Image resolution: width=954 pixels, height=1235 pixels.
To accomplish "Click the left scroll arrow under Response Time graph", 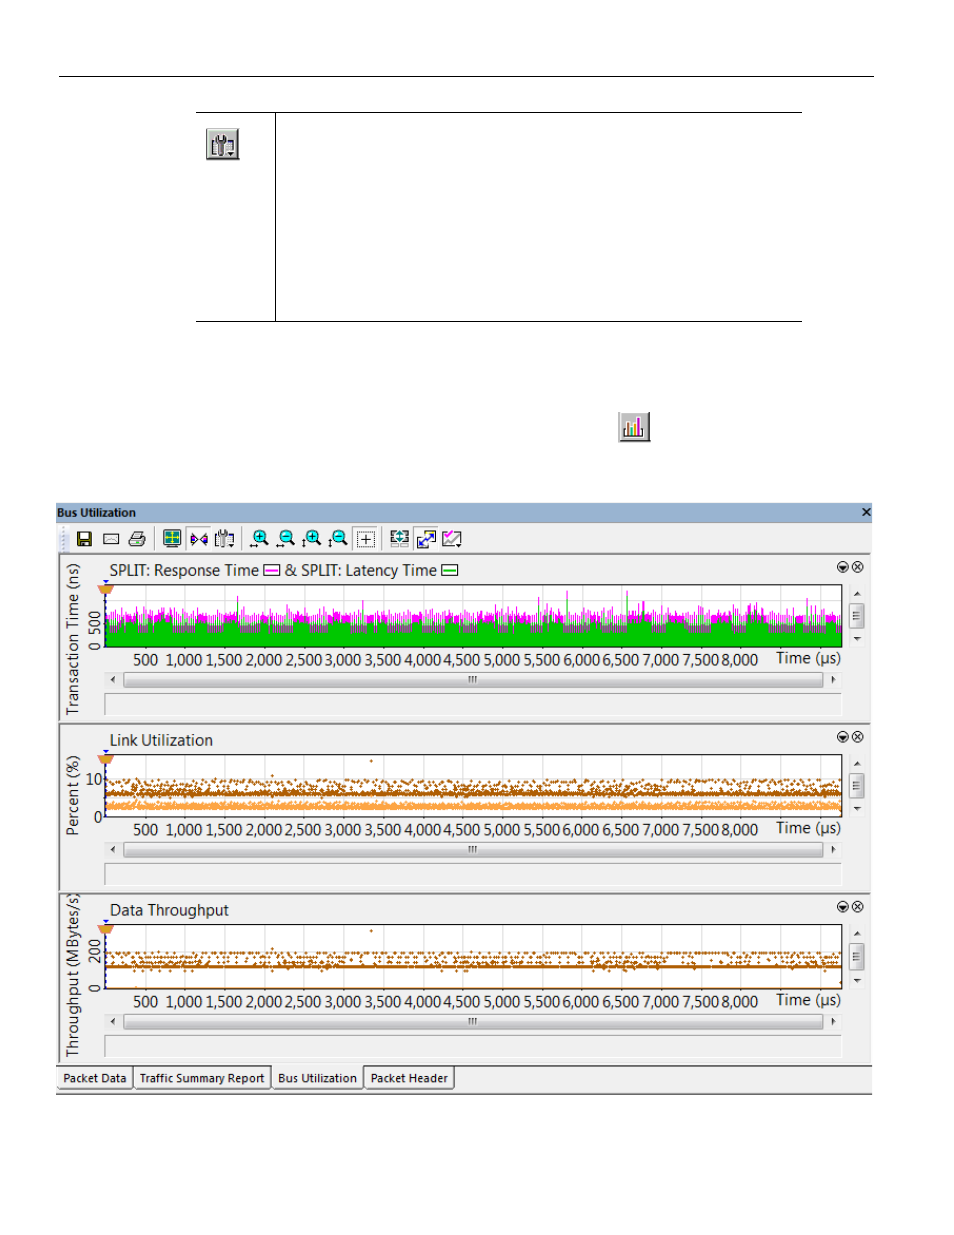I will pyautogui.click(x=113, y=680).
